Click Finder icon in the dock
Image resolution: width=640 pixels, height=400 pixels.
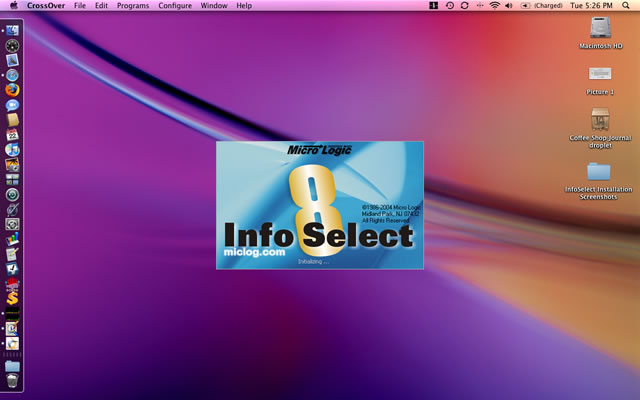pyautogui.click(x=12, y=31)
